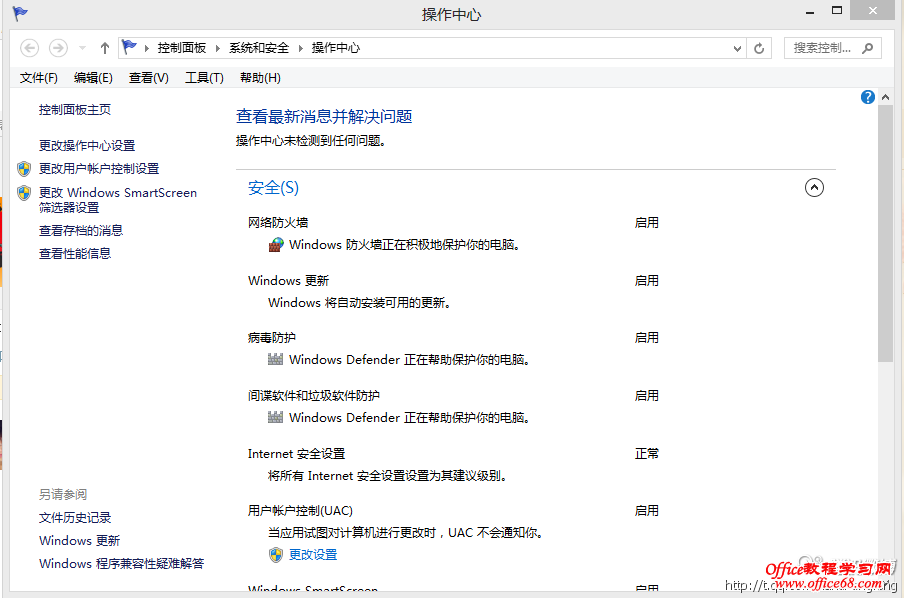Click the shield icon next to 更改设置
Viewport: 904px width, 598px height.
point(275,554)
